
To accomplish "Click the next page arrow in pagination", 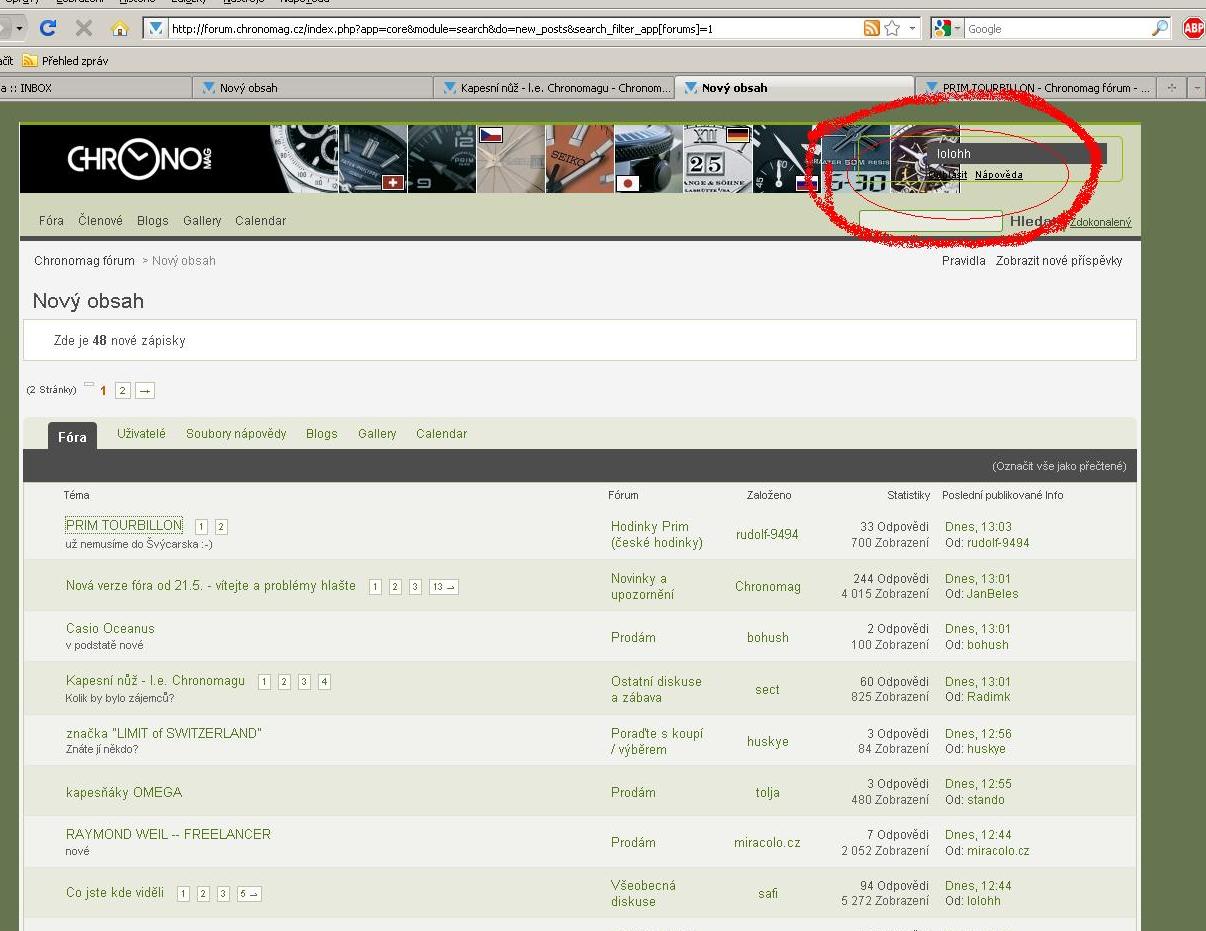I will [x=145, y=391].
